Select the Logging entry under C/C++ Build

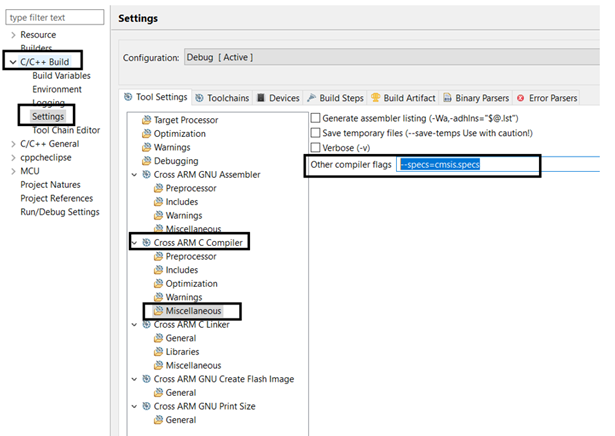pyautogui.click(x=48, y=103)
